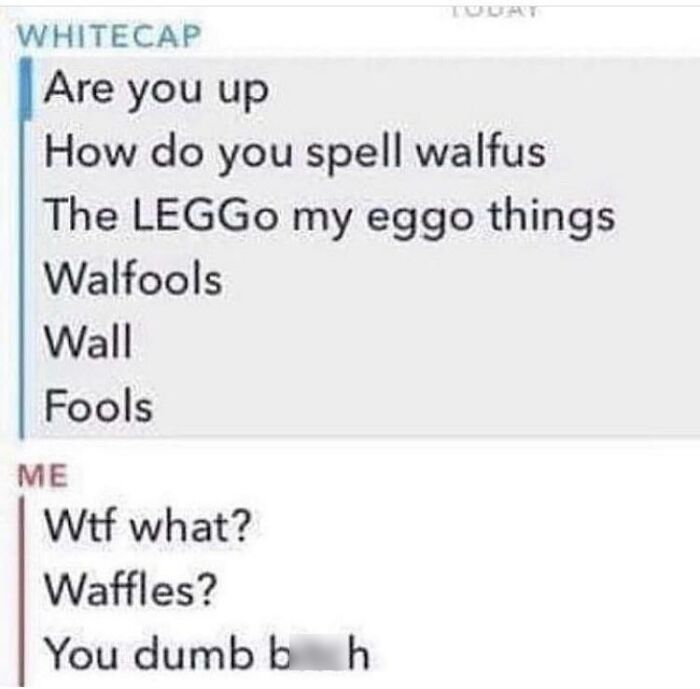The image size is (700, 689).
Task: Tap the "Walfools" message
Action: click(x=133, y=279)
